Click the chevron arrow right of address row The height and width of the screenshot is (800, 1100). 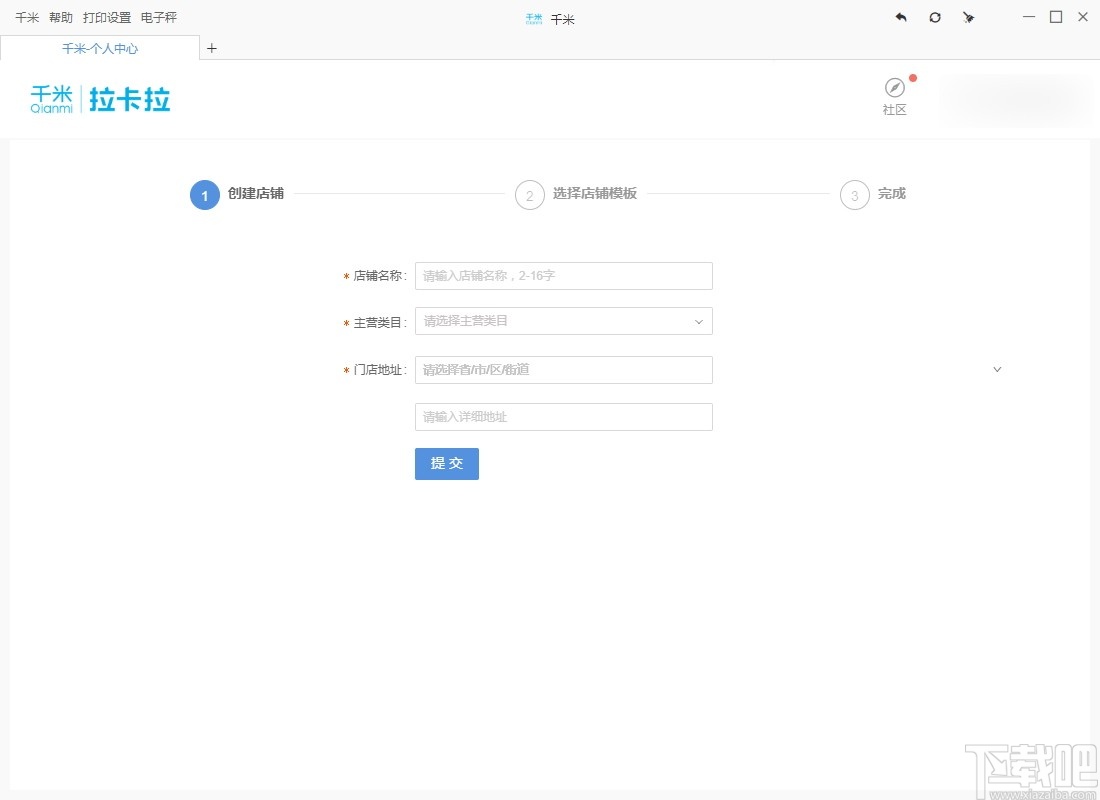pos(997,369)
